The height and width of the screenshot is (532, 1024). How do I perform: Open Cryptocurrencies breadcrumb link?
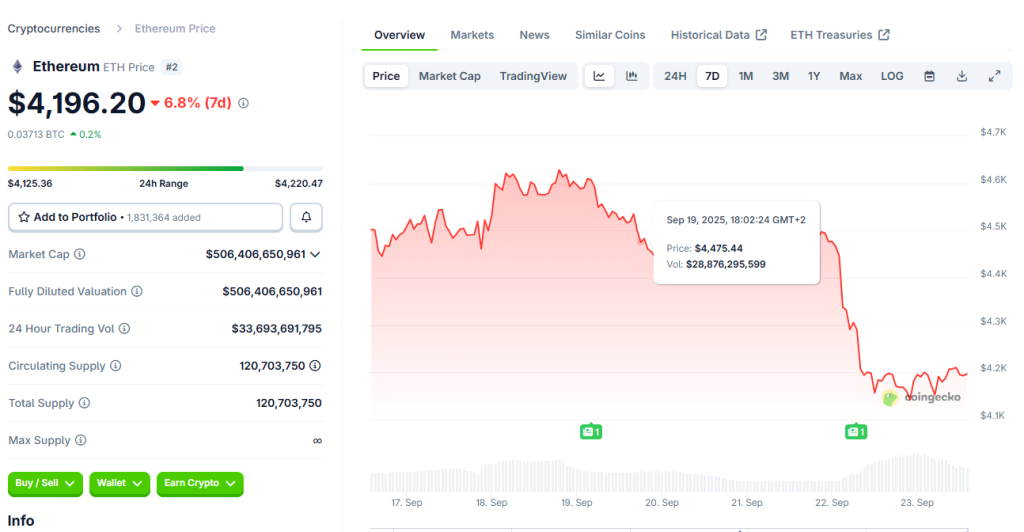point(54,29)
